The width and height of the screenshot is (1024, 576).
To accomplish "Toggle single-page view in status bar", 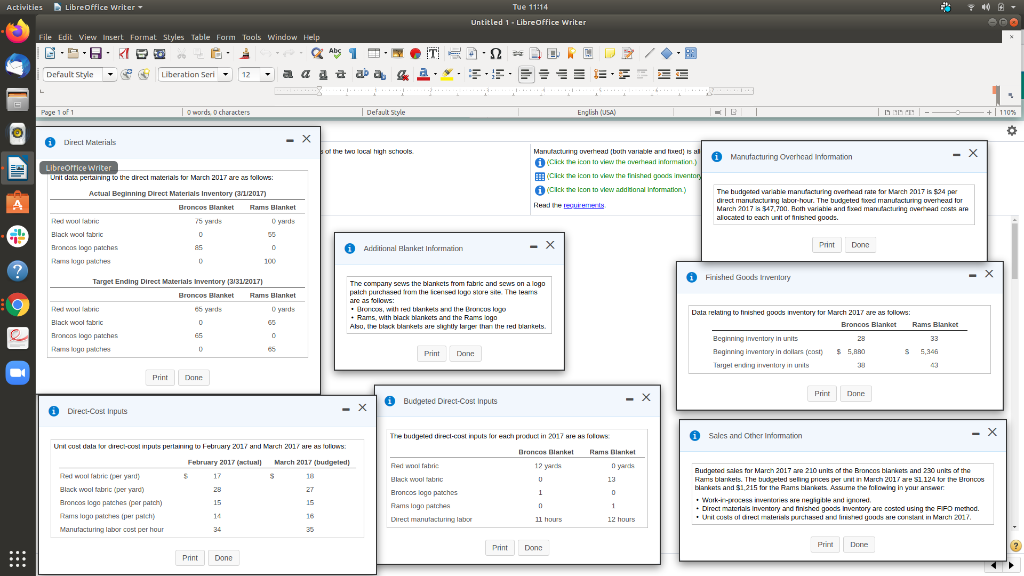I will [x=887, y=112].
